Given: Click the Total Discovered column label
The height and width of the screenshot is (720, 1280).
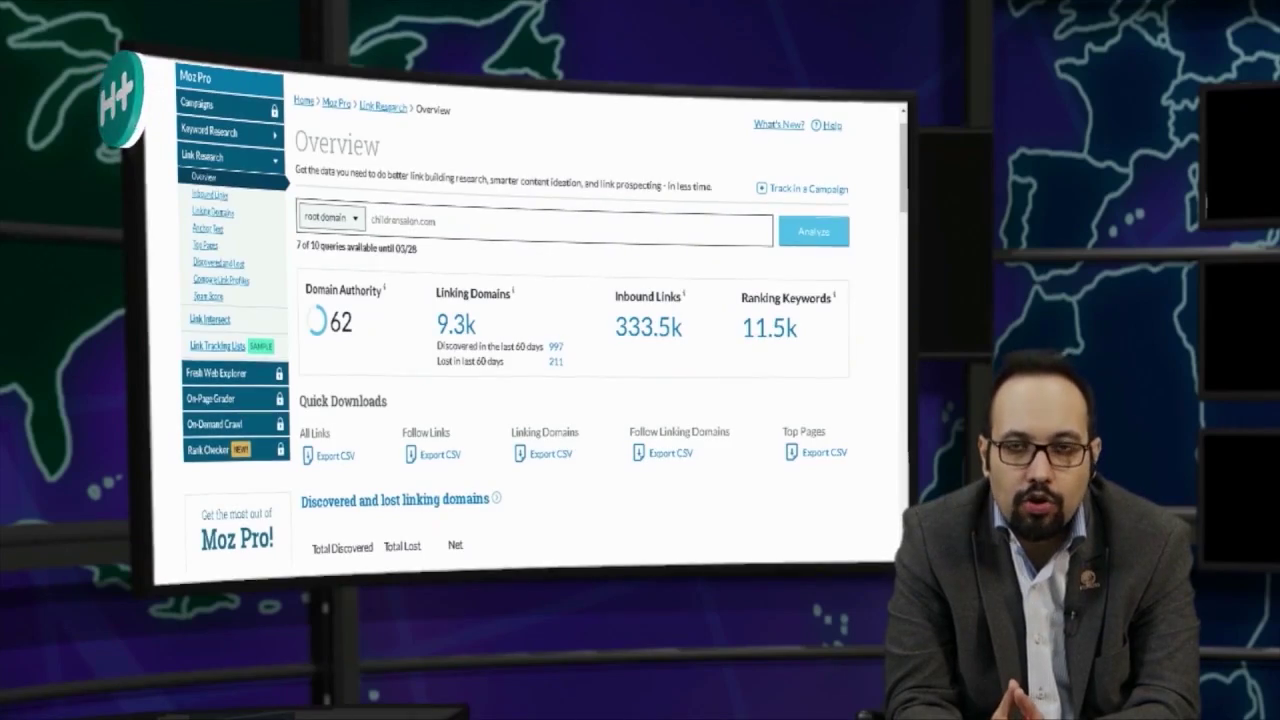Looking at the screenshot, I should point(342,548).
